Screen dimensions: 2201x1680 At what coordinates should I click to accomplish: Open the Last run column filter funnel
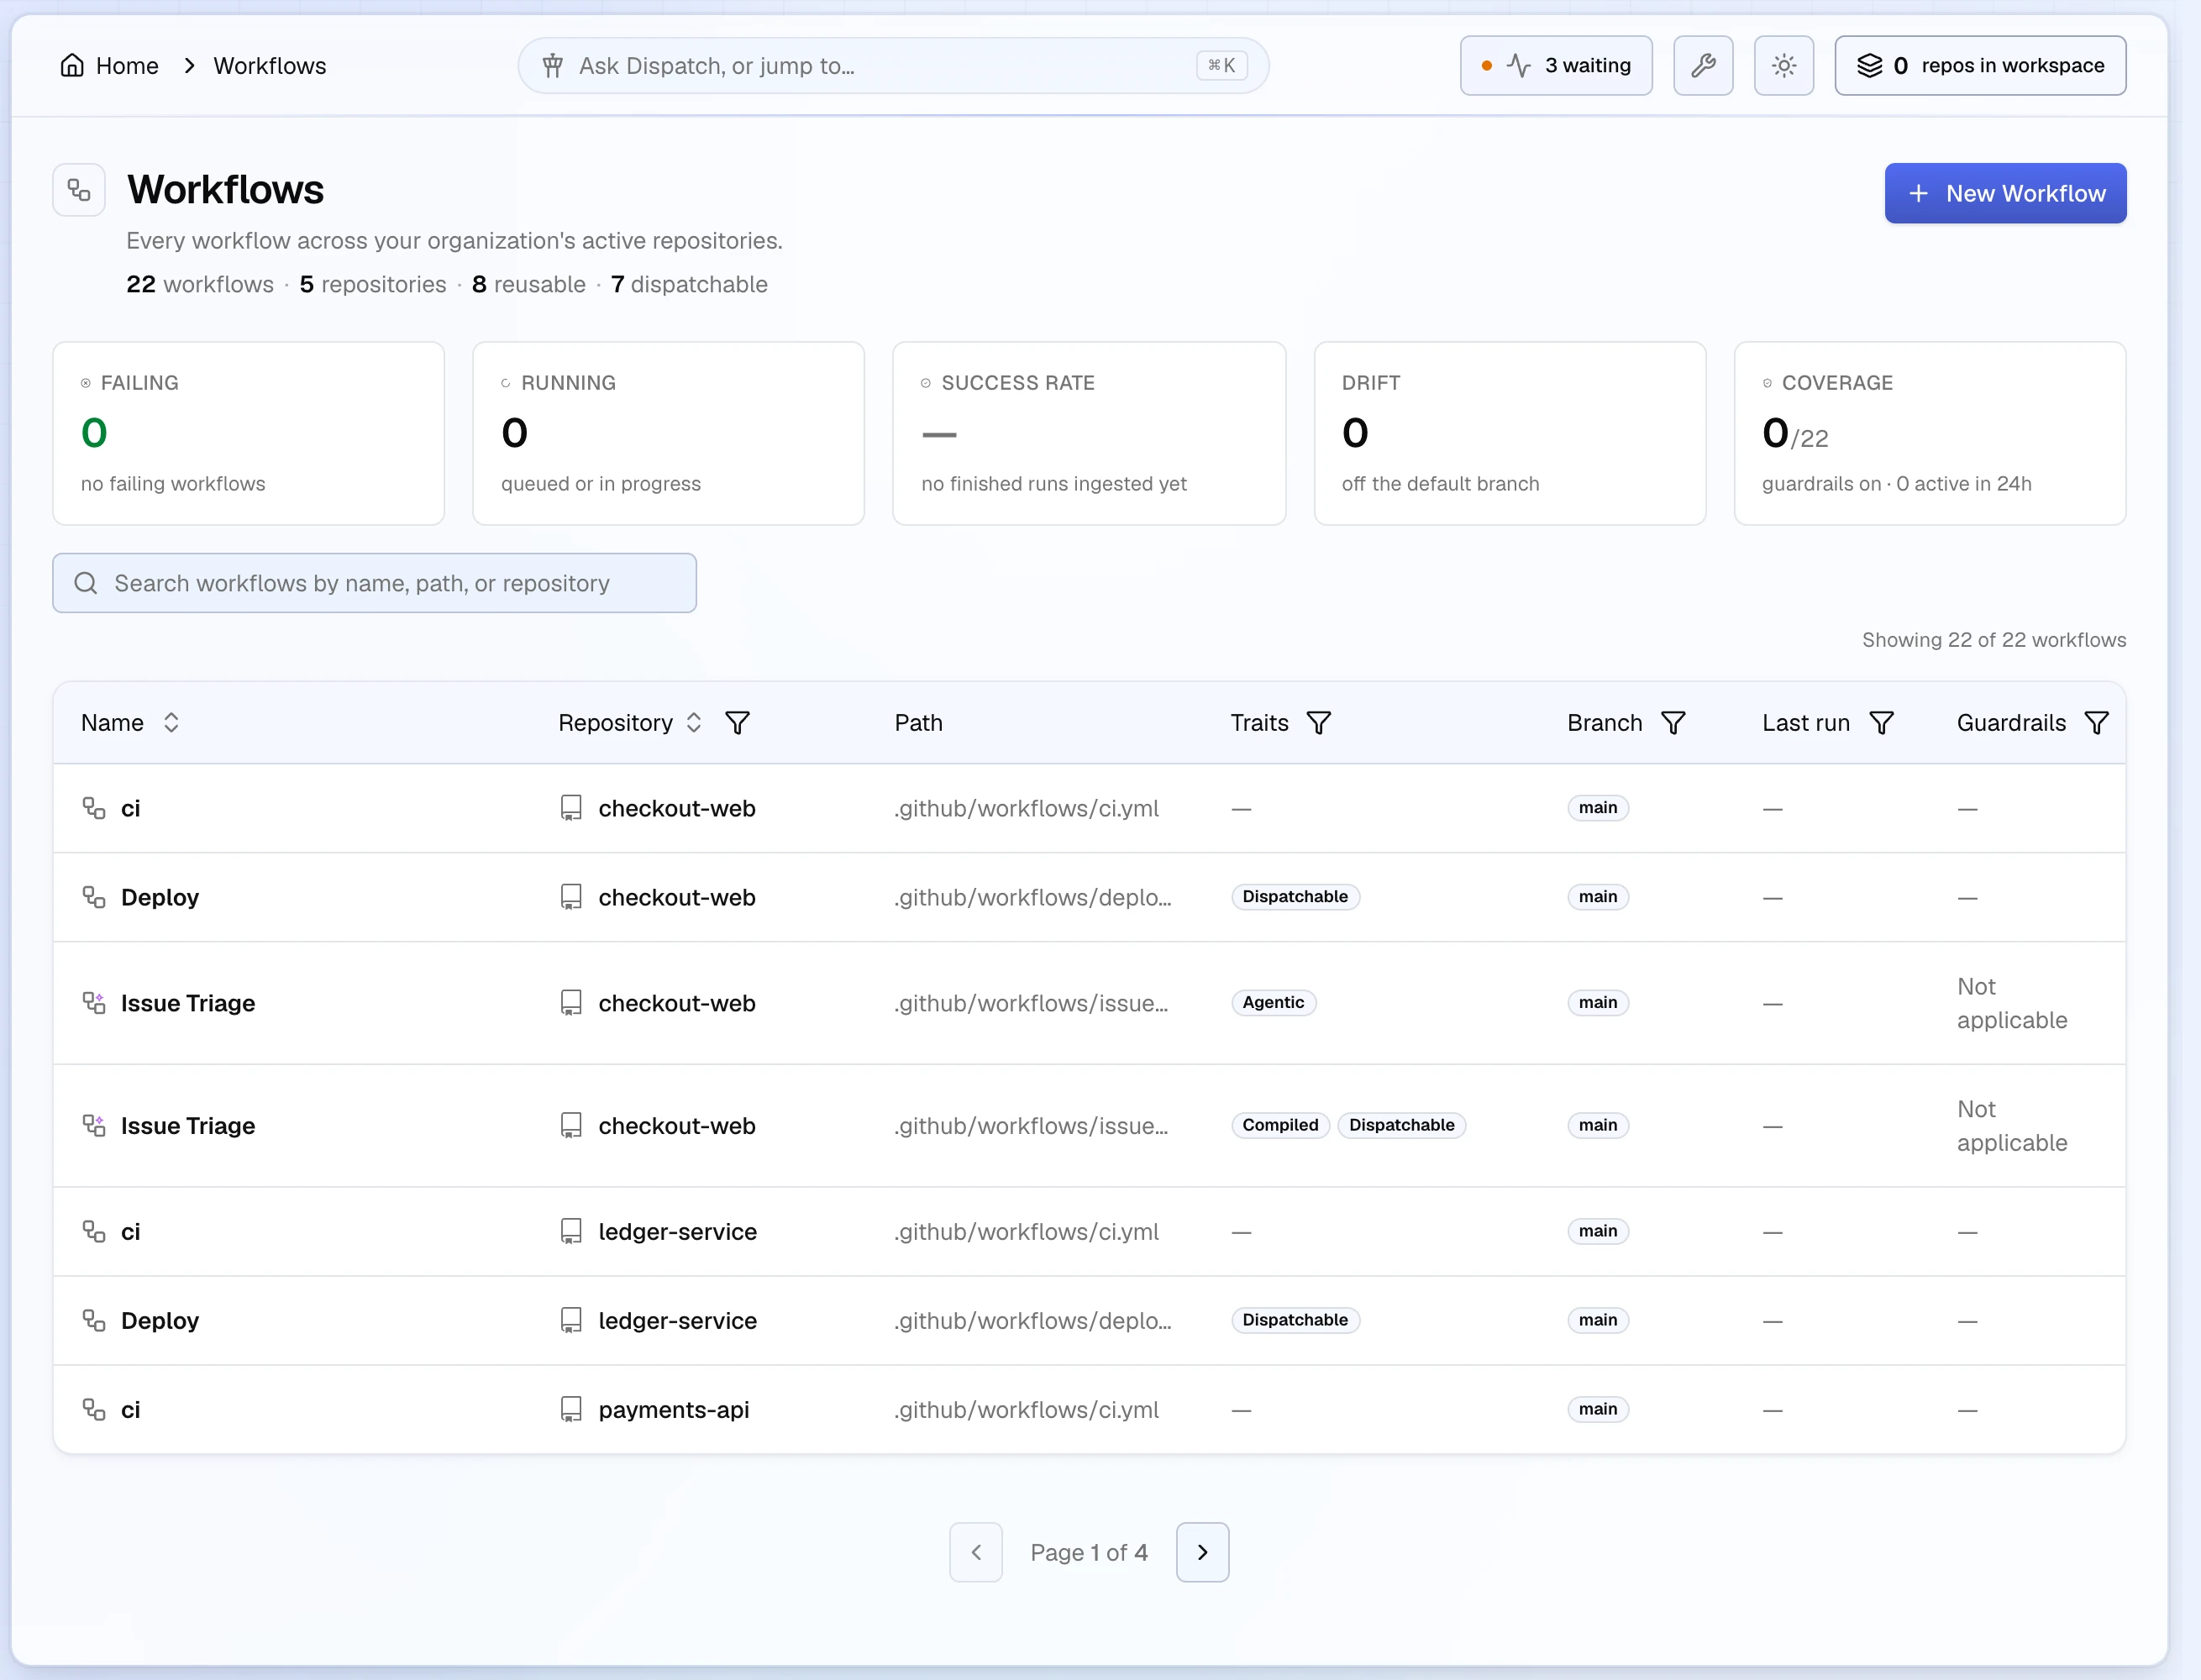coord(1881,723)
